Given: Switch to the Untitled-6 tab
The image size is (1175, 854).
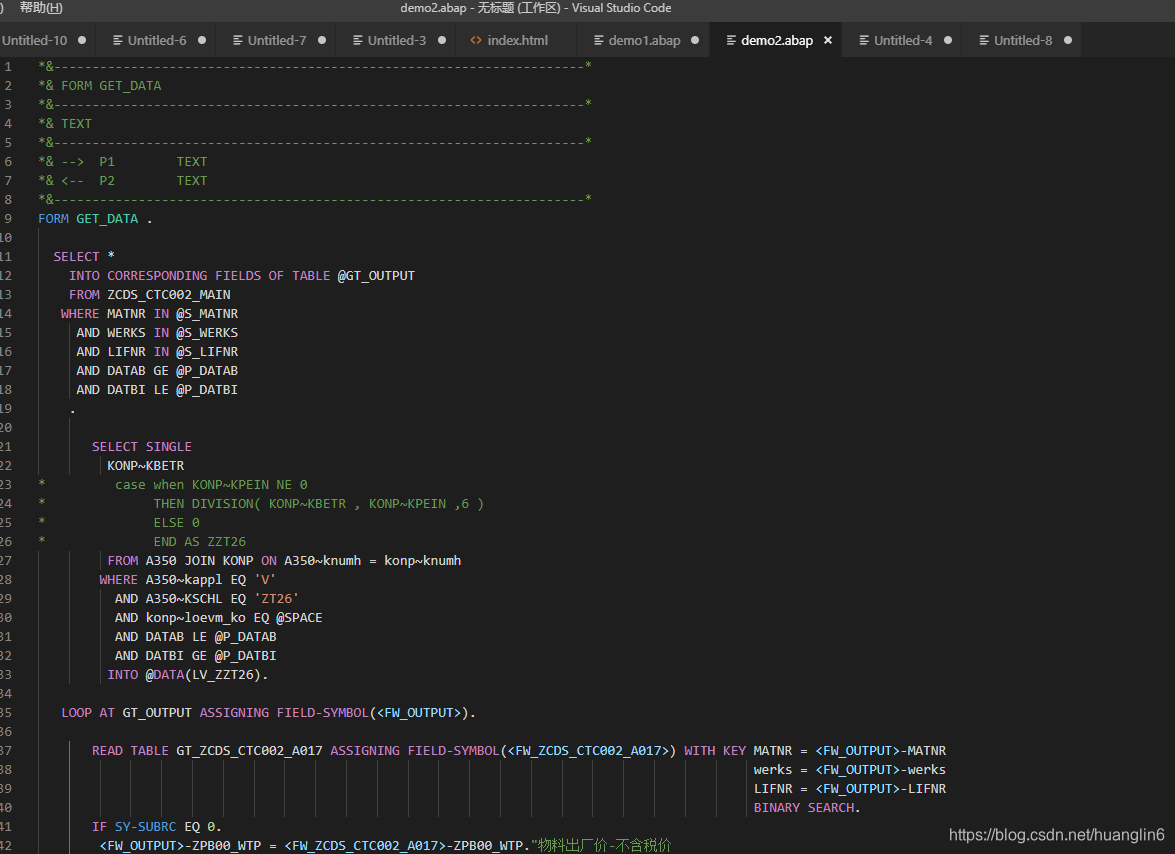Looking at the screenshot, I should point(157,40).
